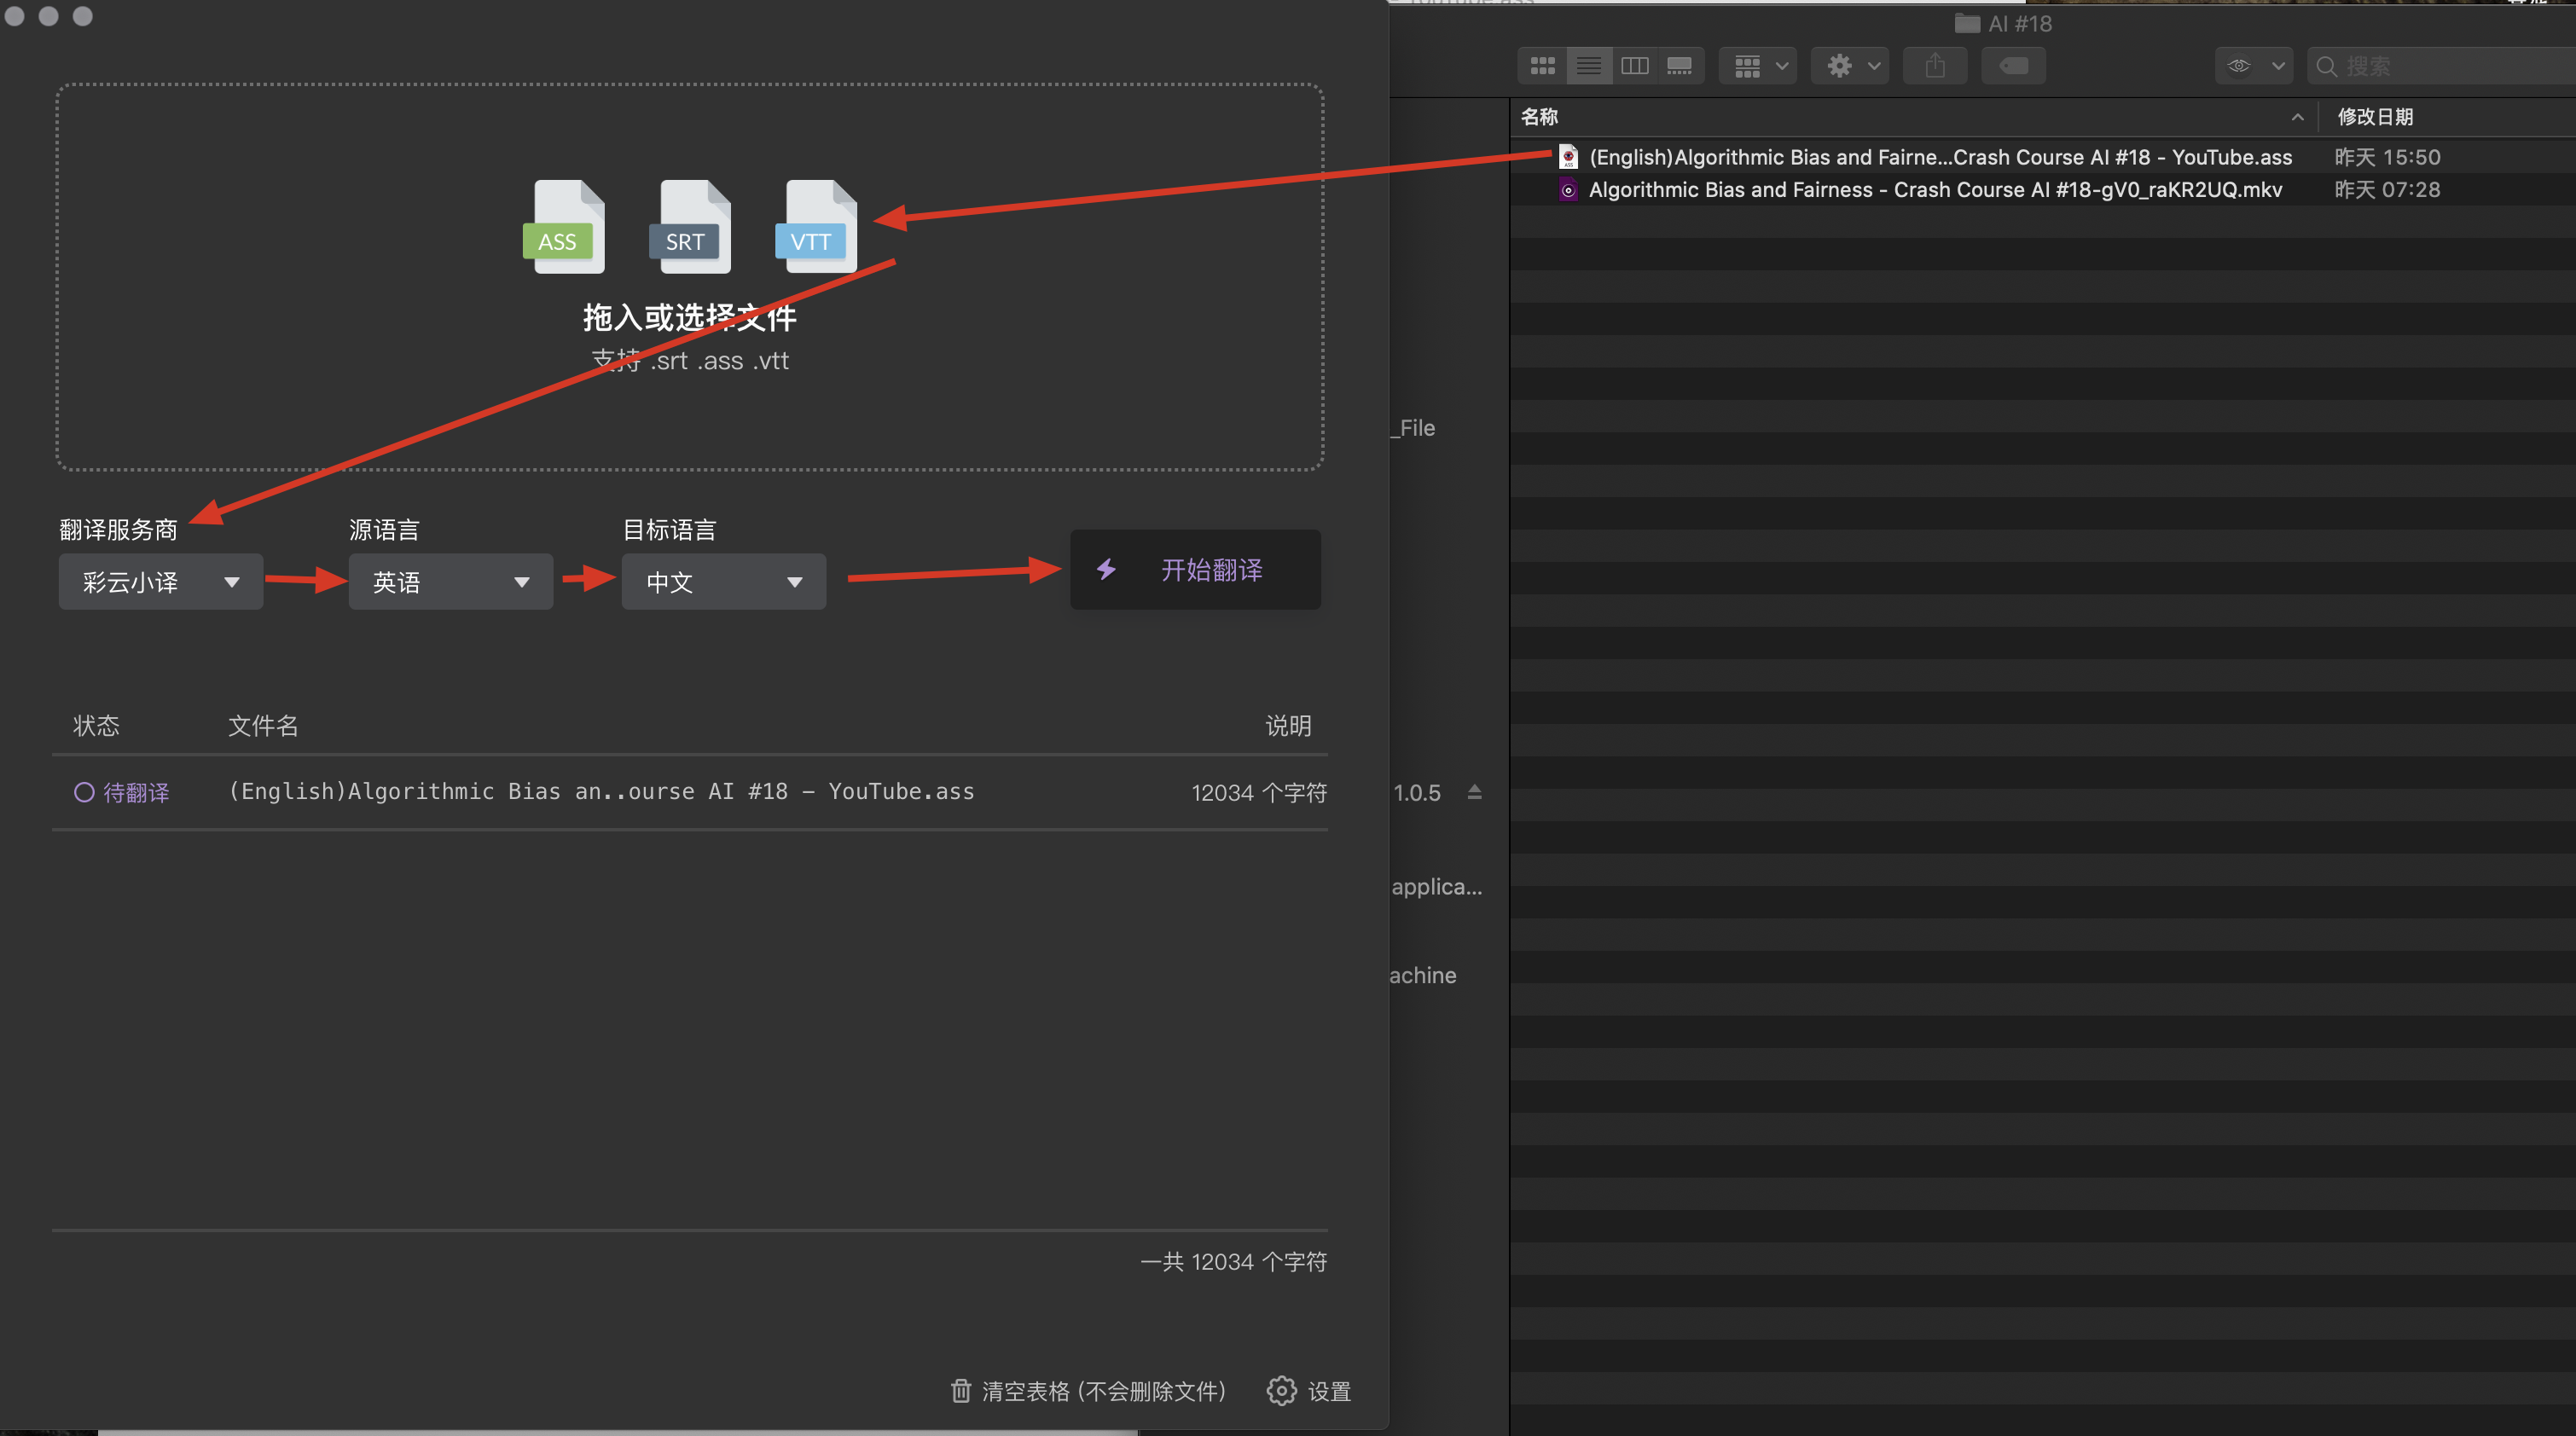Screen dimensions: 2576x1436
Task: Click 清空表格 to clear the table
Action: tap(1089, 1391)
